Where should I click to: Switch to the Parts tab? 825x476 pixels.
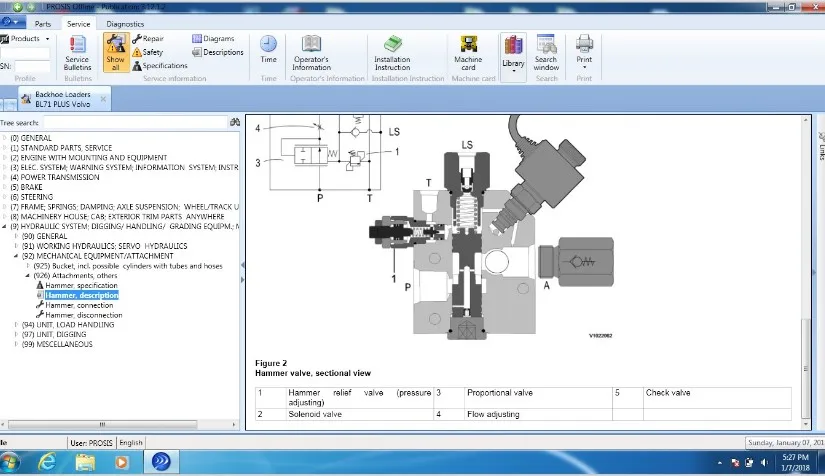pos(43,24)
